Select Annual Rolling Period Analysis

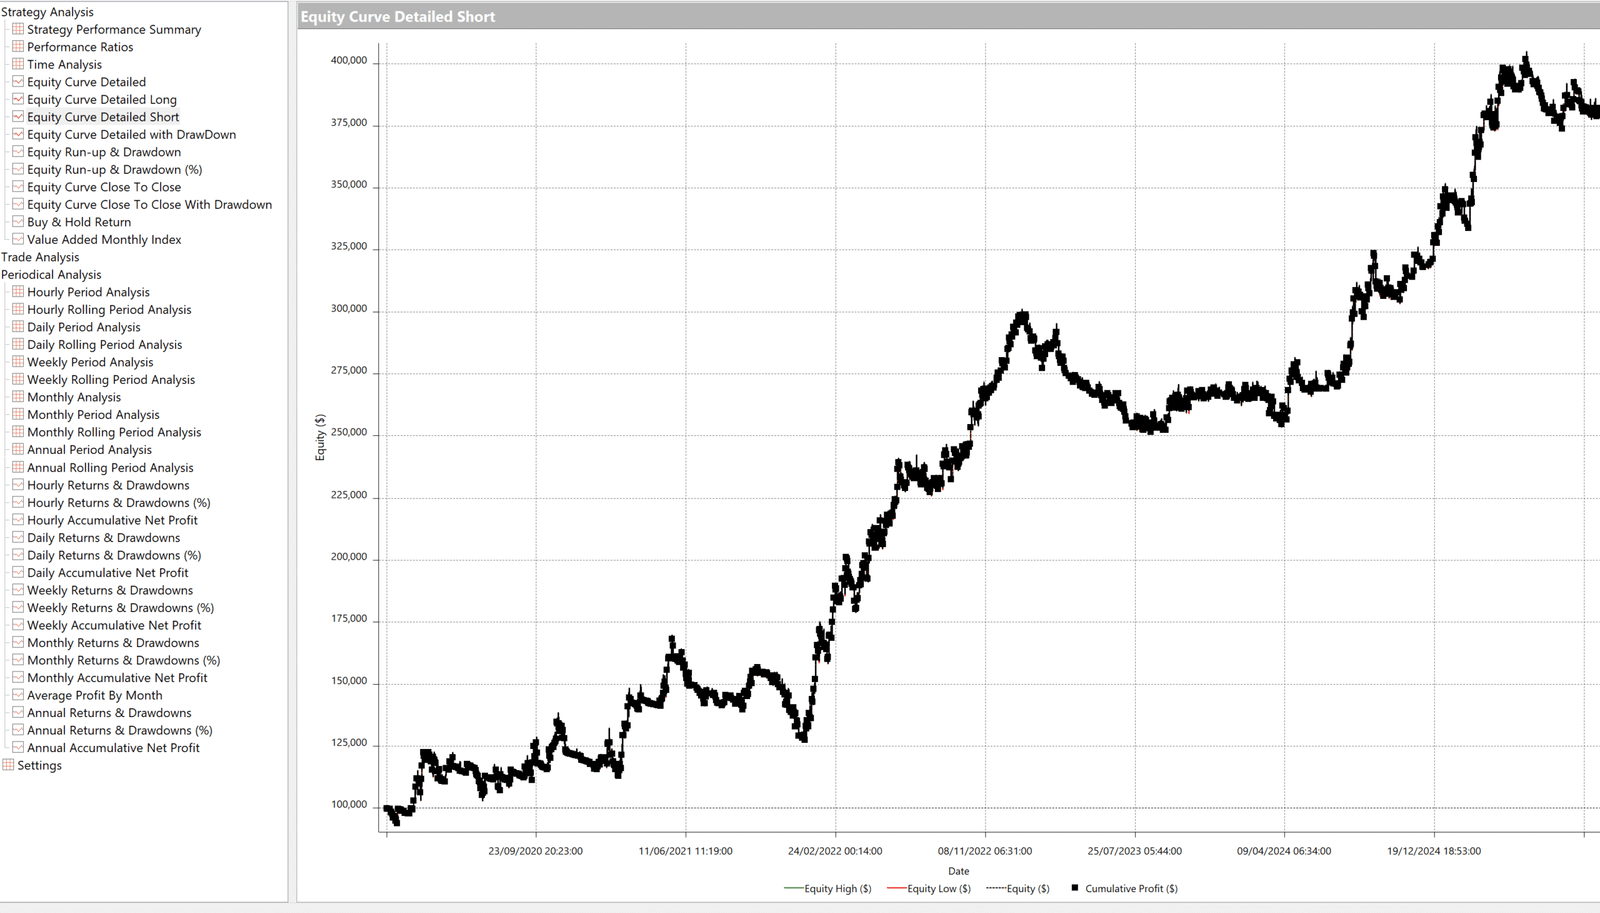pyautogui.click(x=110, y=468)
